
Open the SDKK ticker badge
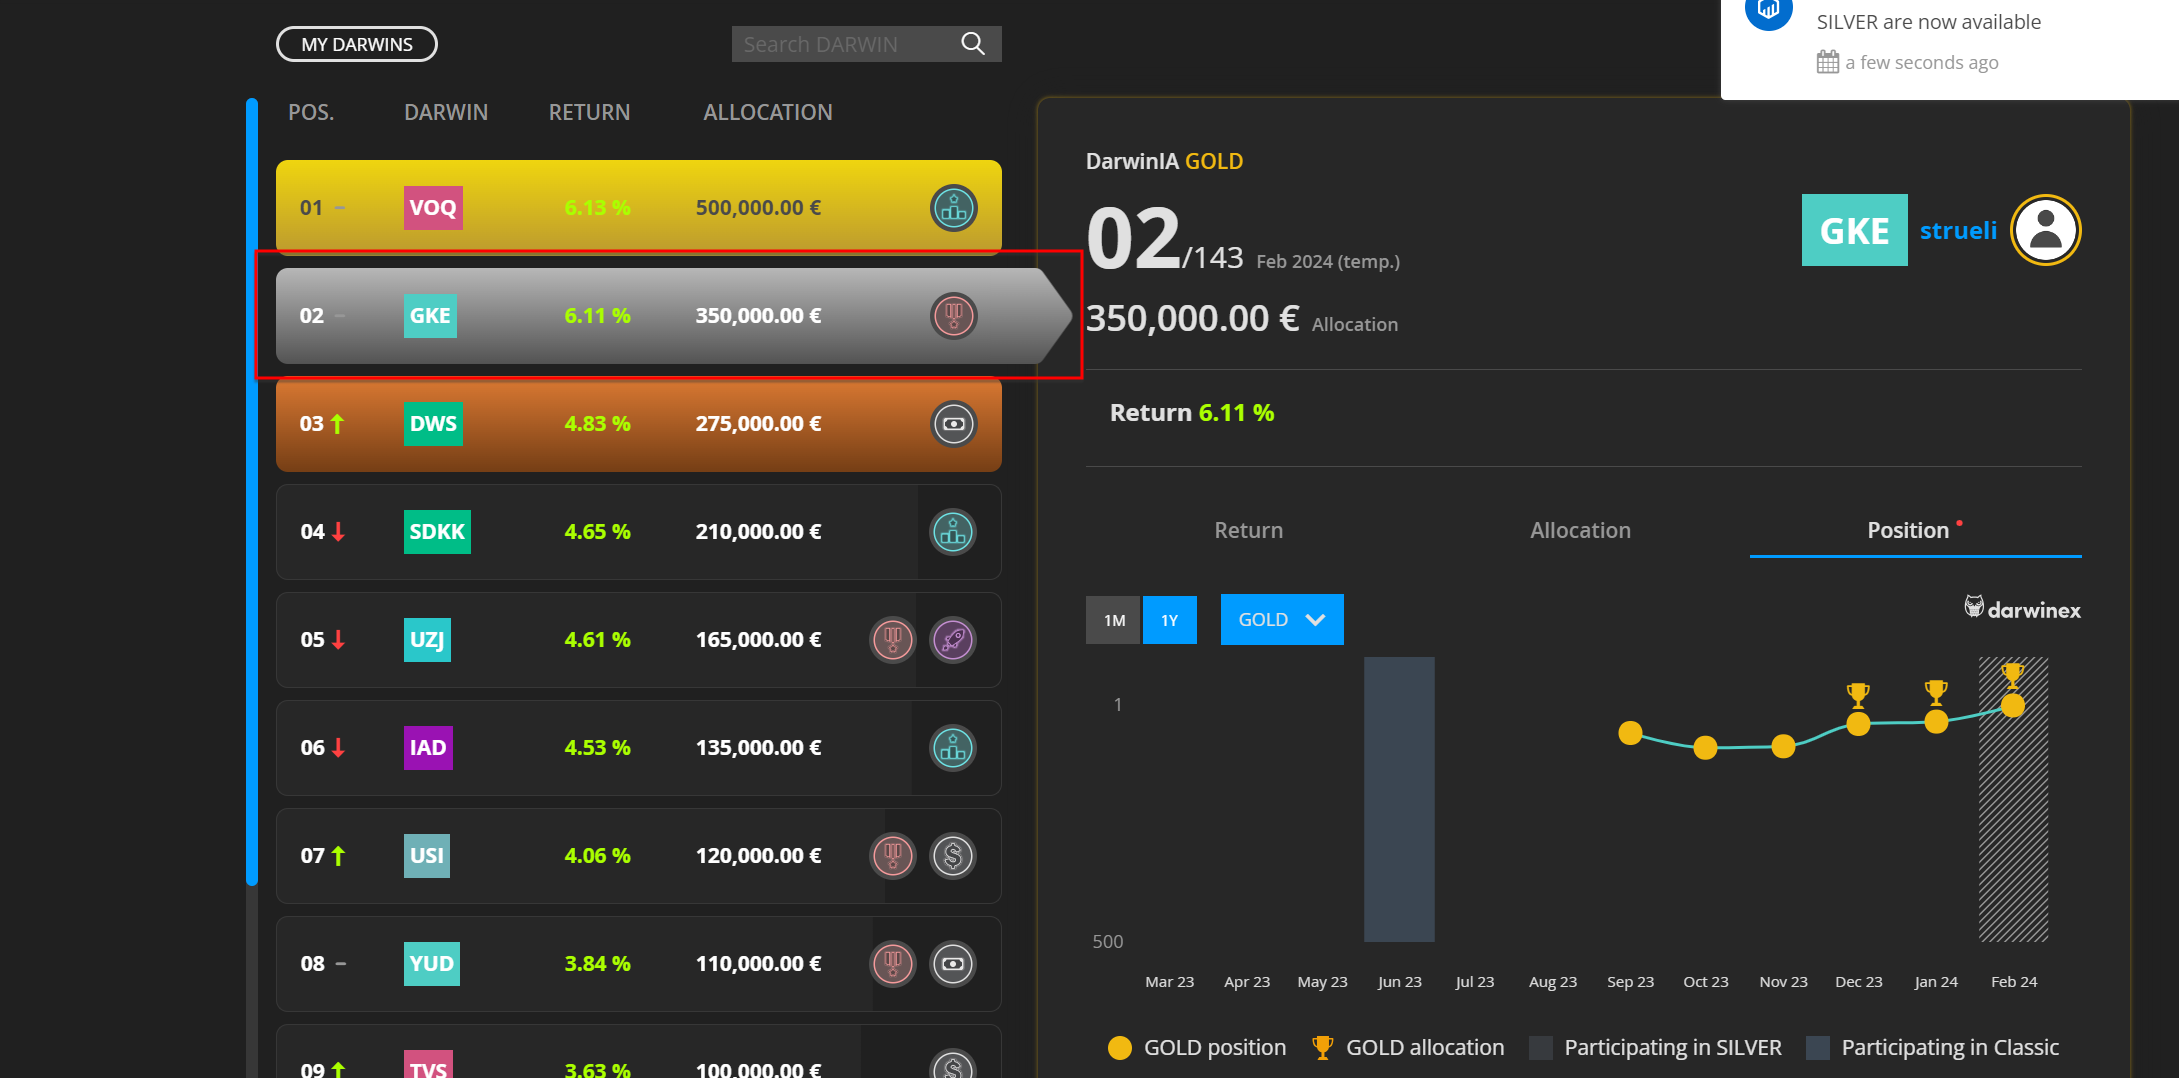tap(437, 532)
